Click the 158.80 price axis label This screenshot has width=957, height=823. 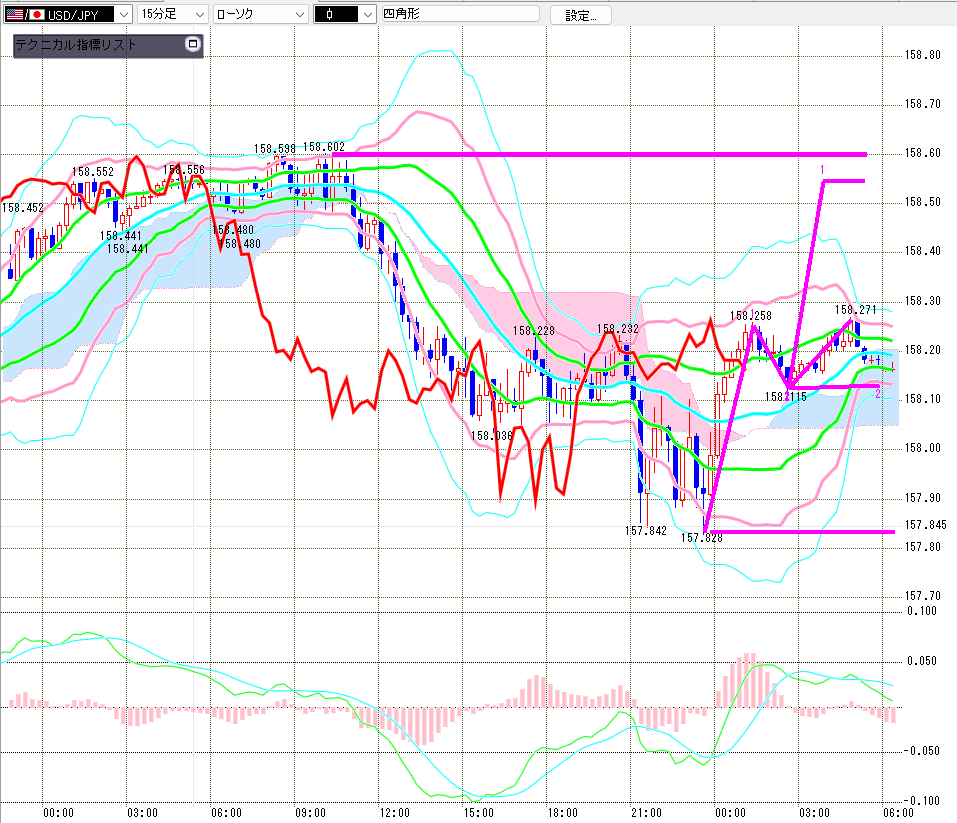[923, 55]
